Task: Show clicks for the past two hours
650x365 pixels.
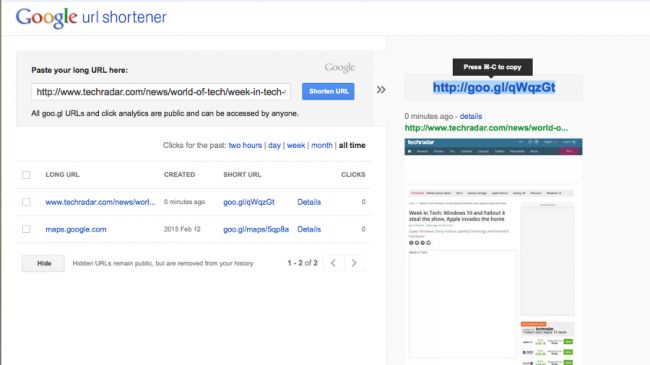Action: tap(245, 145)
